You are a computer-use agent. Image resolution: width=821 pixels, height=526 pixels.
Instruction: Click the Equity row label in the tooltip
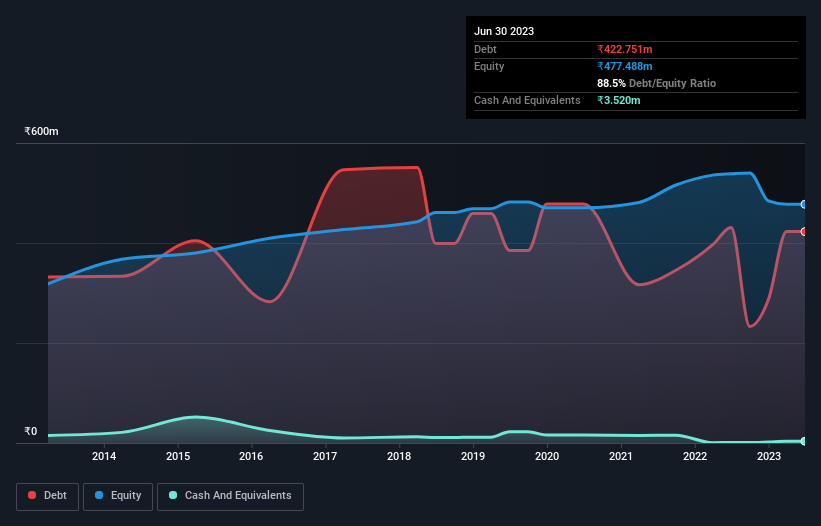click(x=489, y=66)
